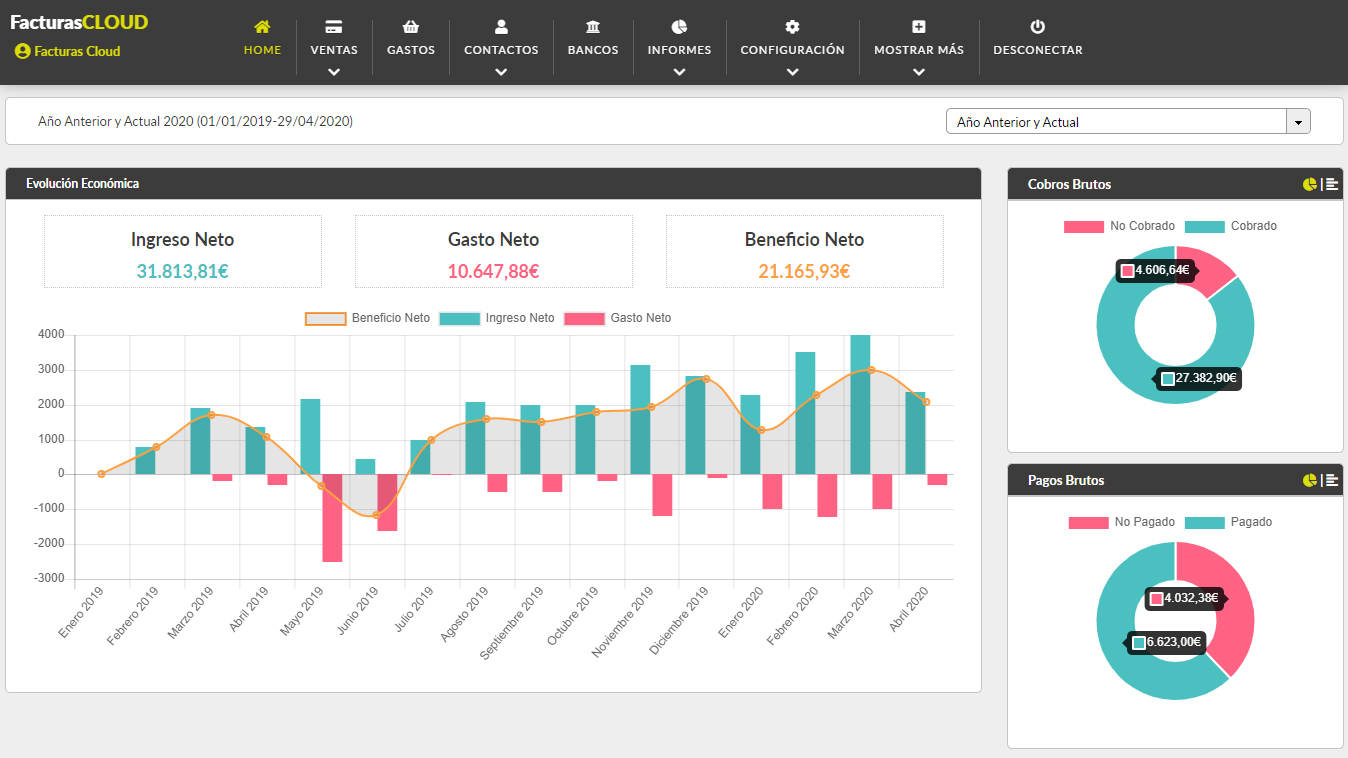Open the Bancos bank building icon
This screenshot has width=1348, height=758.
(593, 27)
